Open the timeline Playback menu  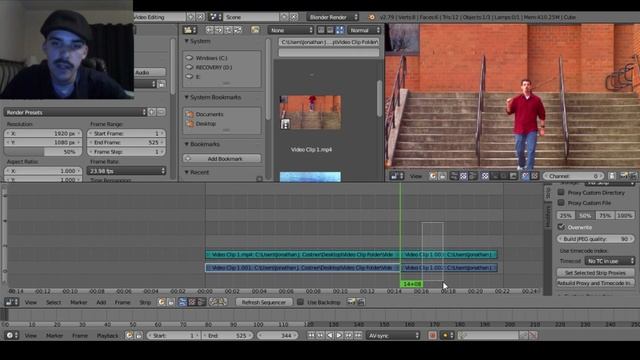click(x=107, y=336)
